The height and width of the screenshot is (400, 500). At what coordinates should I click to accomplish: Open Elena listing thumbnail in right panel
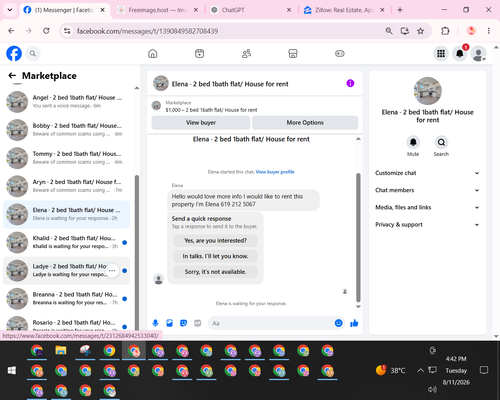(427, 91)
